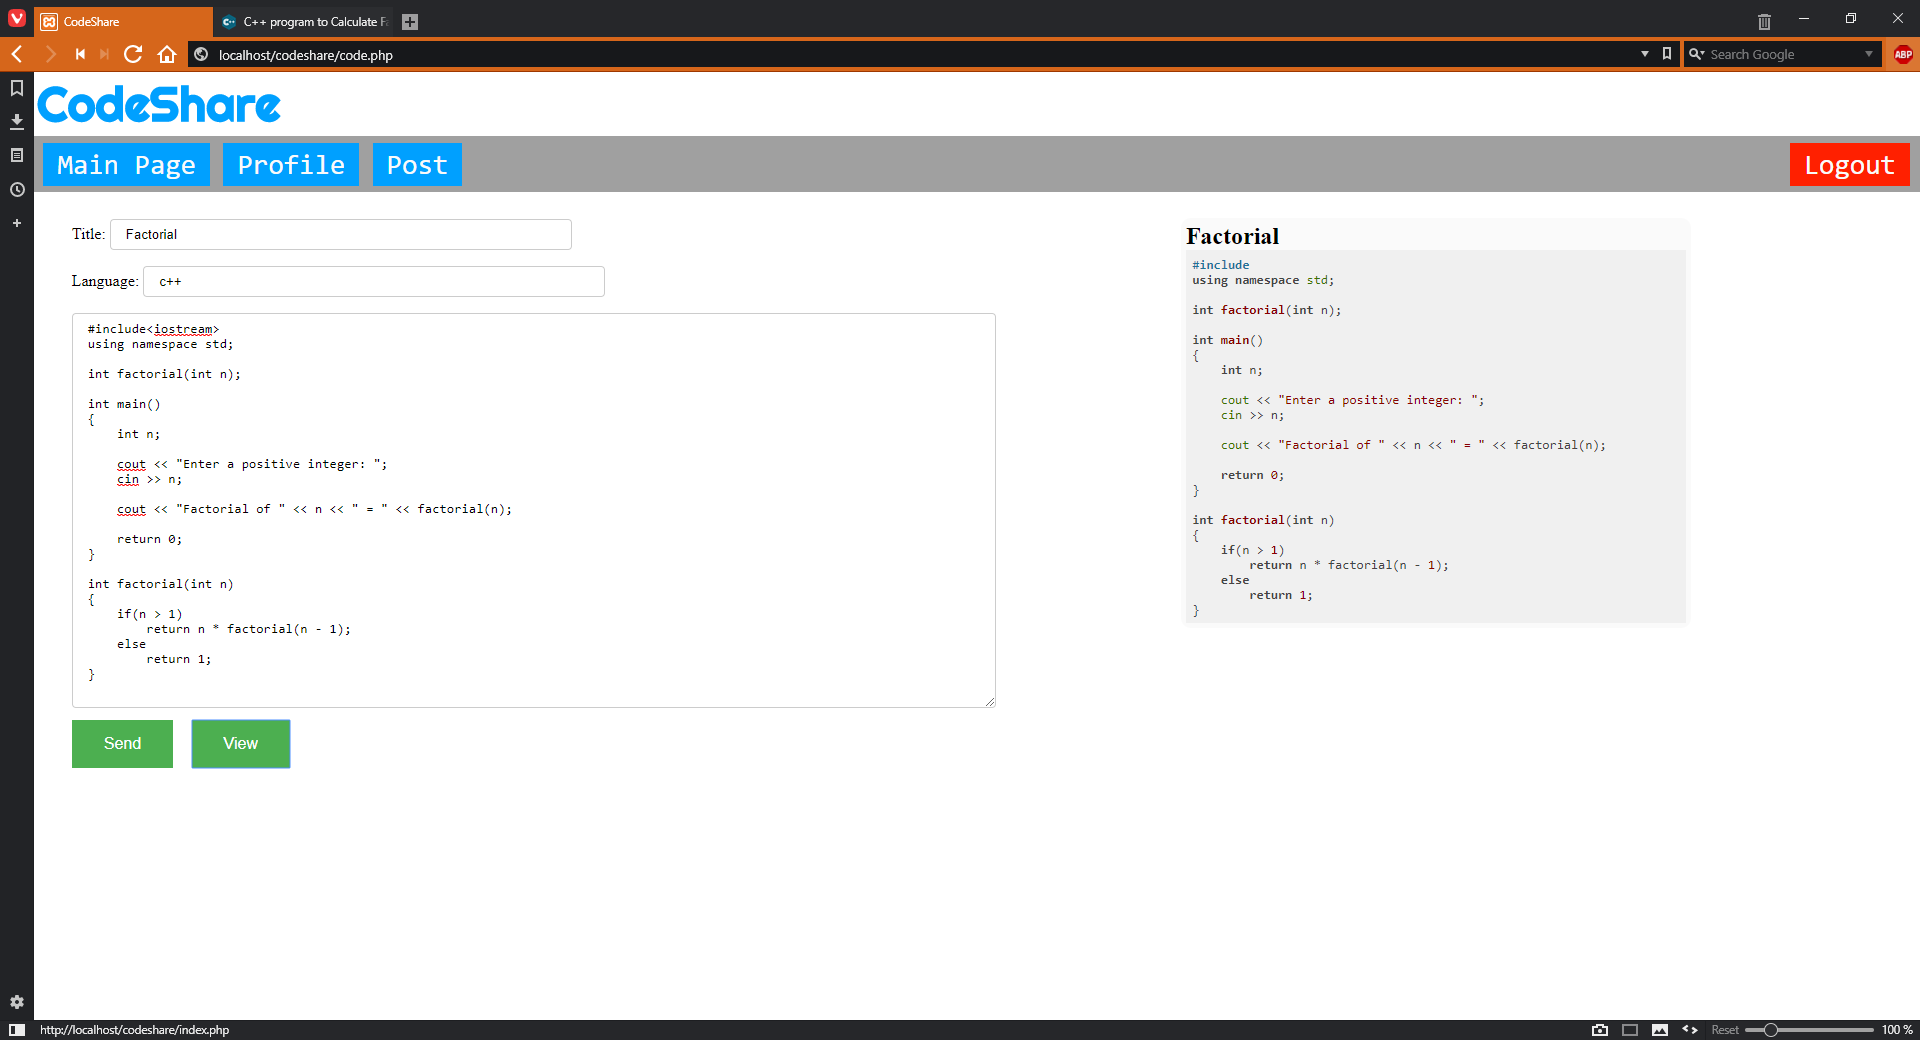Show site info globe icon
This screenshot has width=1920, height=1040.
click(201, 54)
